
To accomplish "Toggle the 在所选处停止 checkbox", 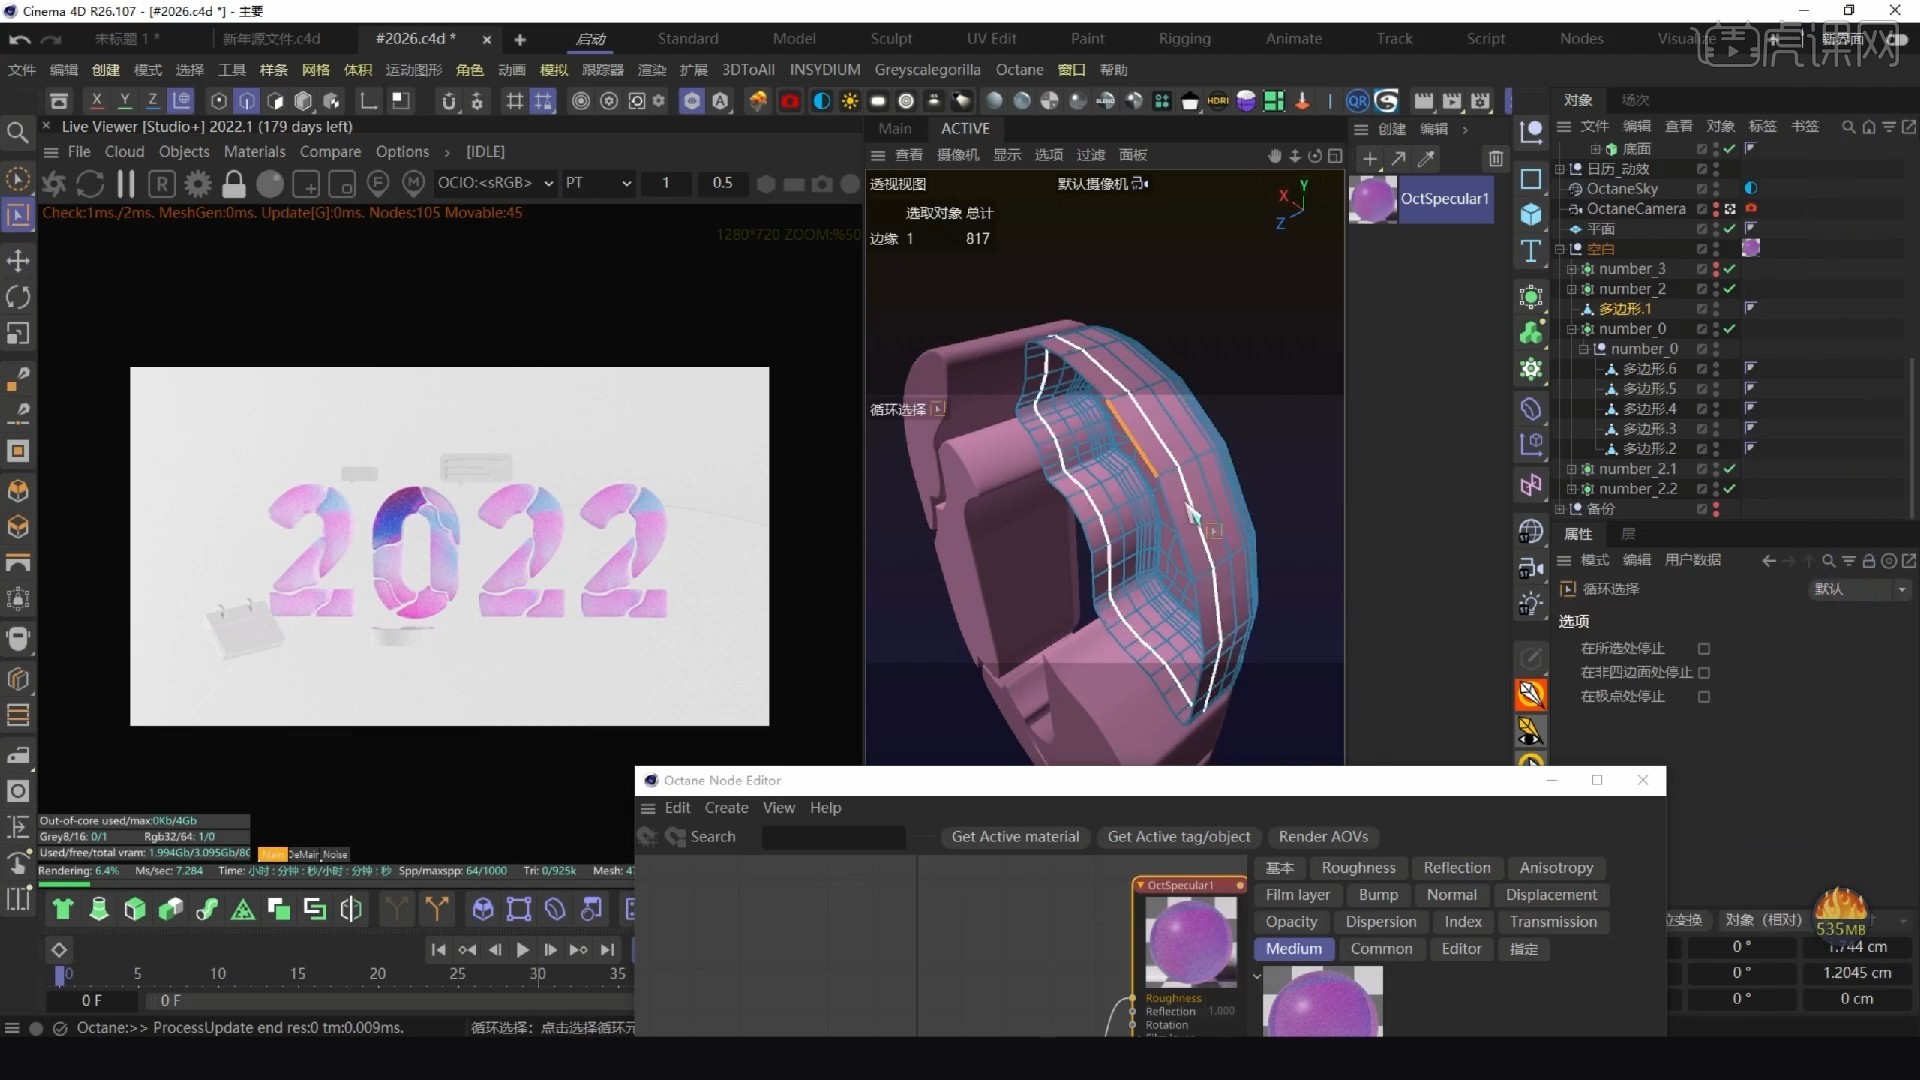I will coord(1704,649).
